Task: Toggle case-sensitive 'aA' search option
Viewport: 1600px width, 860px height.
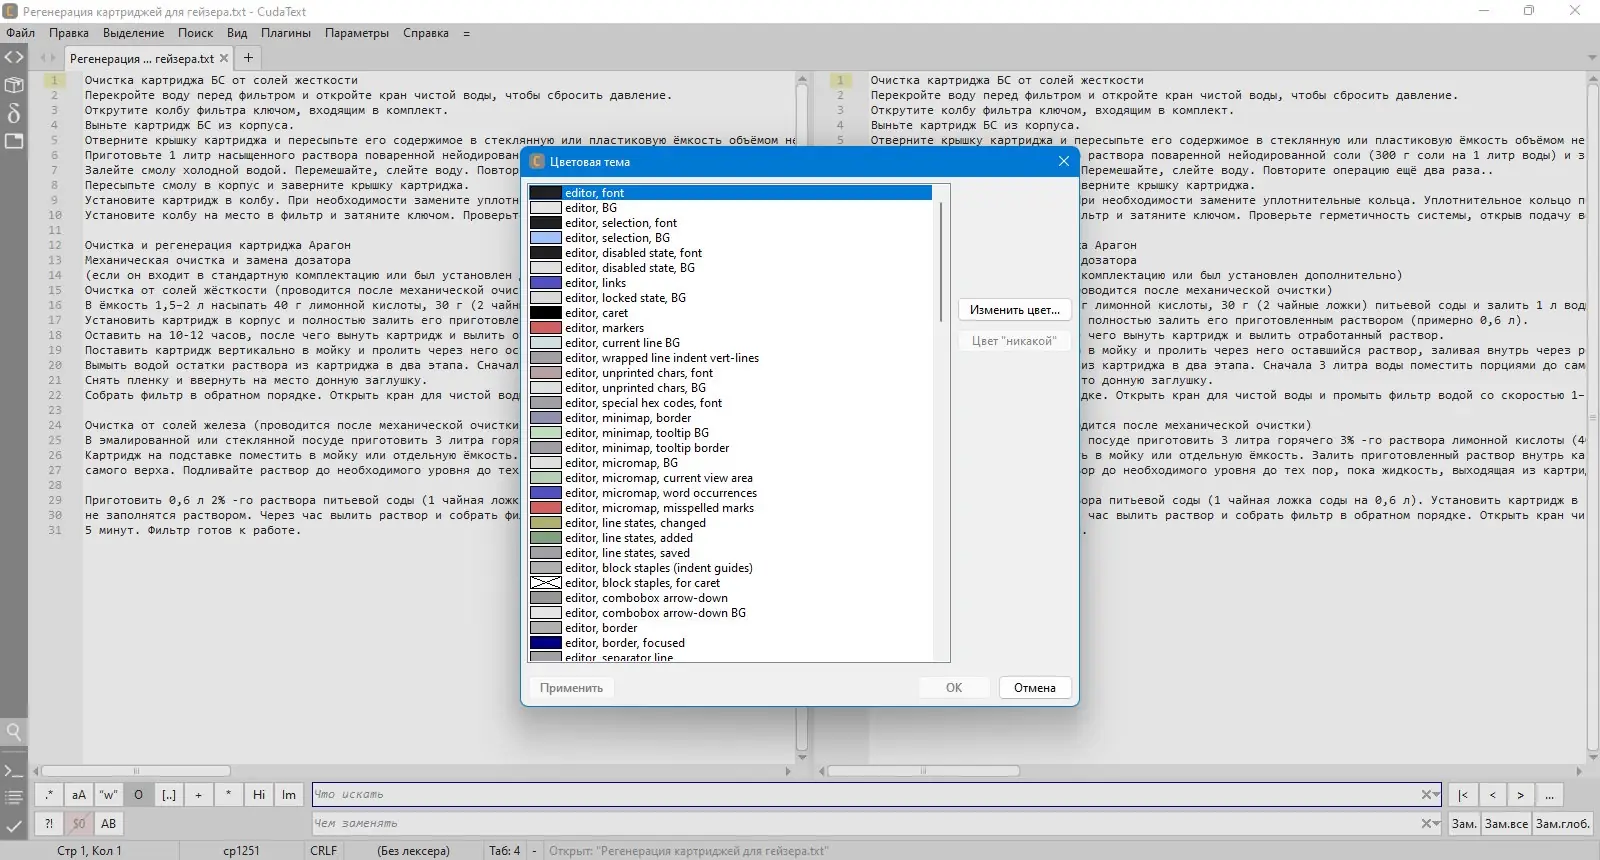Action: click(x=79, y=795)
